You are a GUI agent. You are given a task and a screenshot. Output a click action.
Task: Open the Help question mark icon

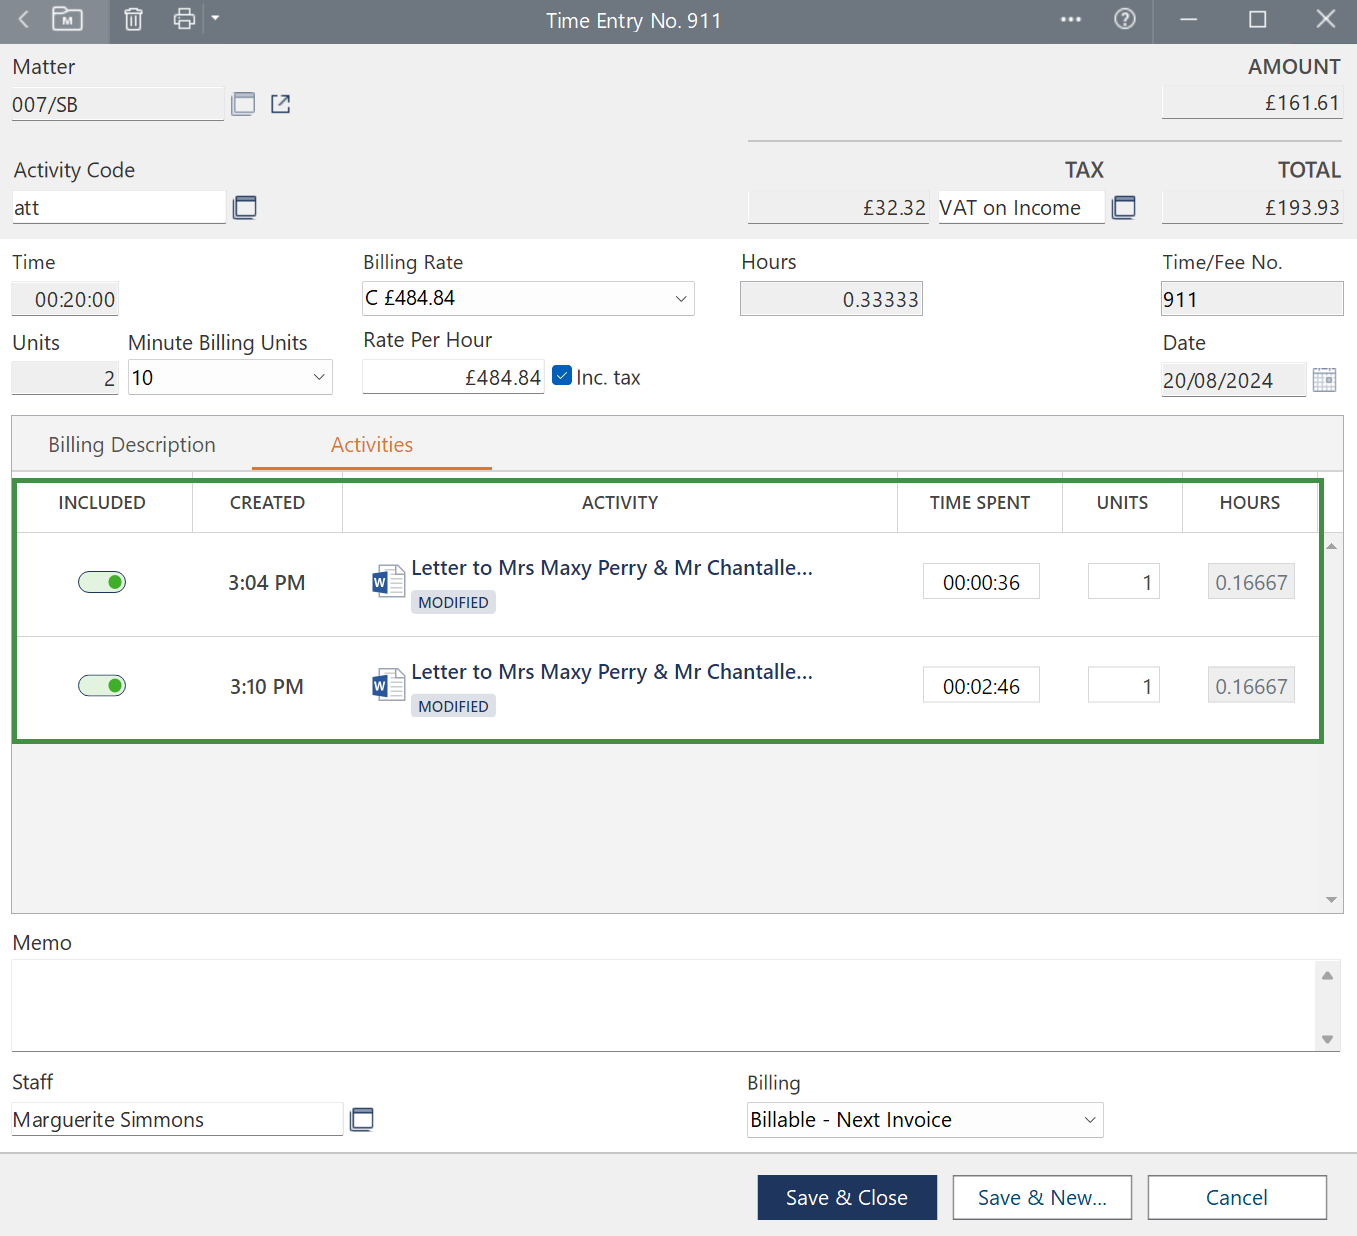click(1125, 19)
